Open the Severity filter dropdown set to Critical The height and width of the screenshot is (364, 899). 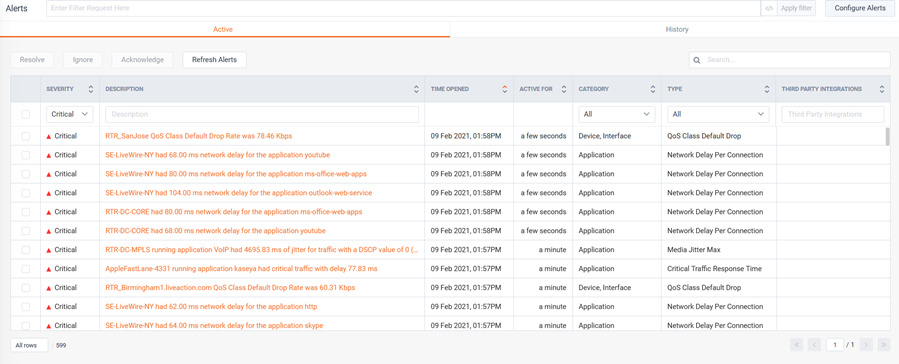pyautogui.click(x=69, y=114)
